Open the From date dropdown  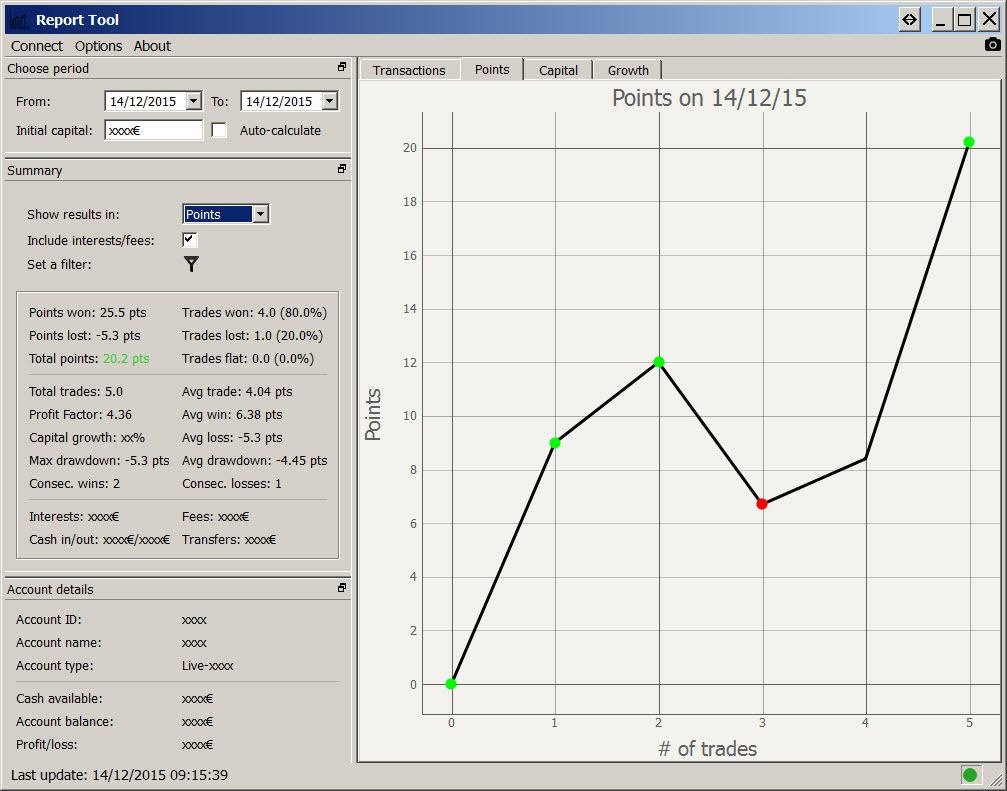(x=193, y=101)
